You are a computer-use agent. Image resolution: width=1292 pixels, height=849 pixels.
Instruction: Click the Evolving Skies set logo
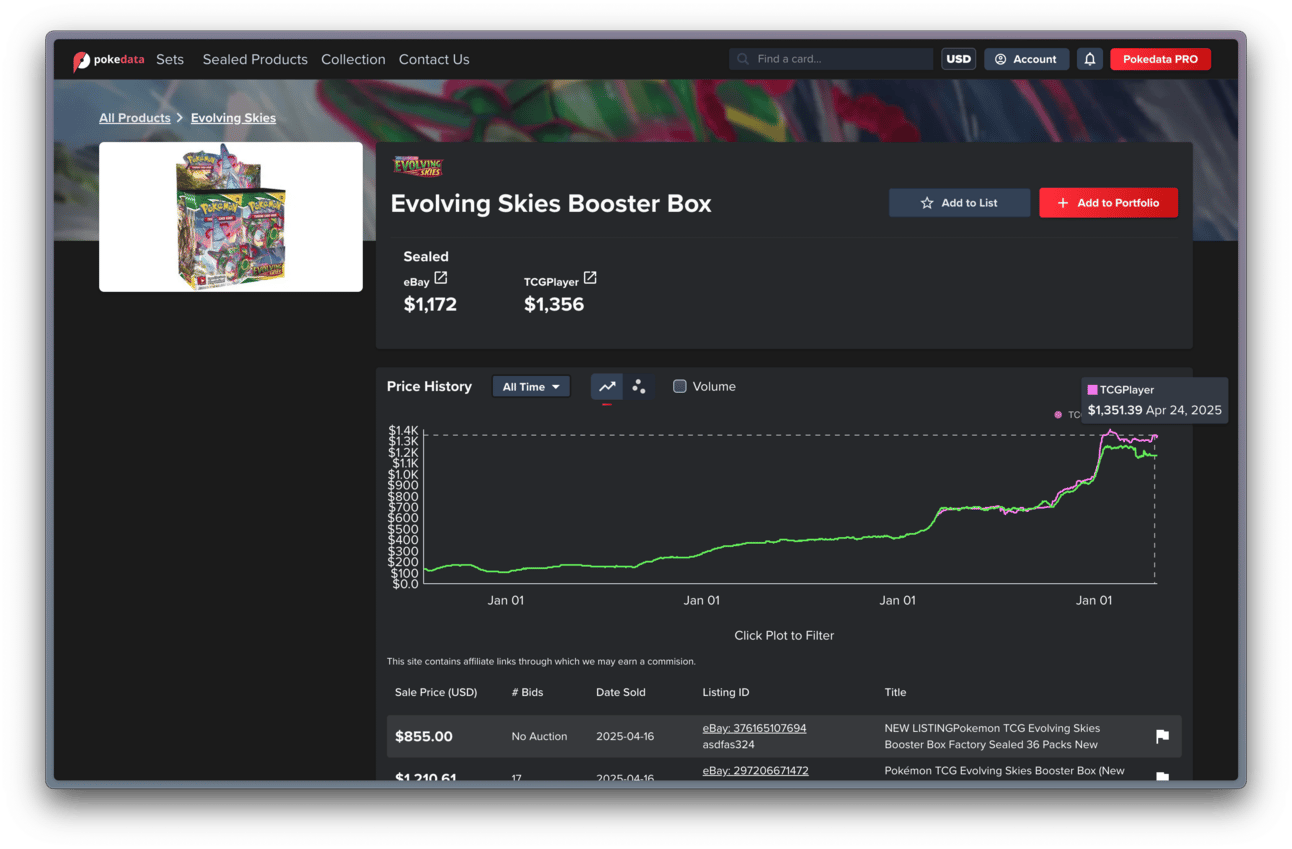(x=418, y=166)
